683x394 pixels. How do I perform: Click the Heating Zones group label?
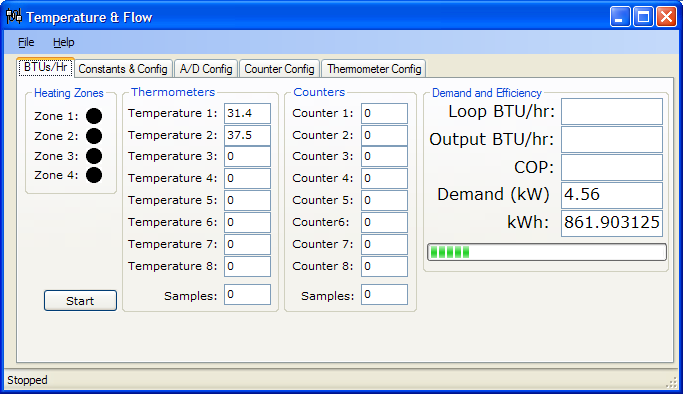pos(69,93)
